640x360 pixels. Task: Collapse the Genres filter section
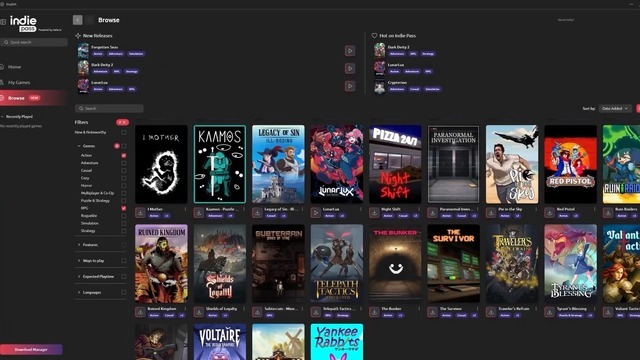click(79, 146)
